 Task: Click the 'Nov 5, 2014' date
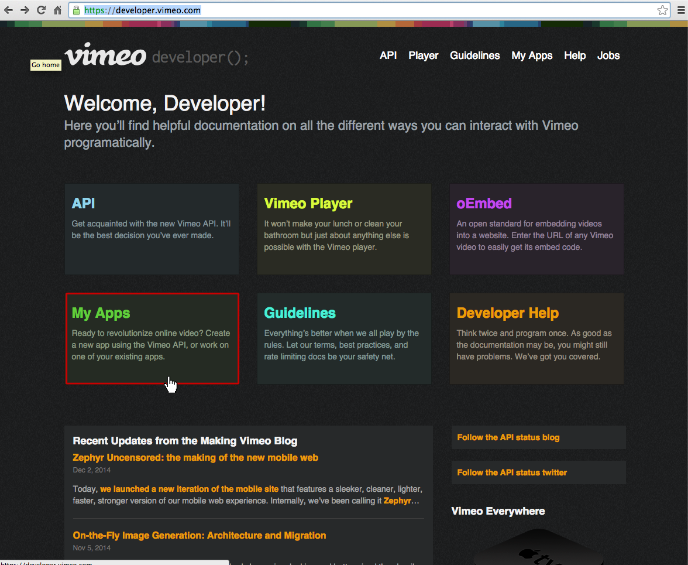pos(91,547)
